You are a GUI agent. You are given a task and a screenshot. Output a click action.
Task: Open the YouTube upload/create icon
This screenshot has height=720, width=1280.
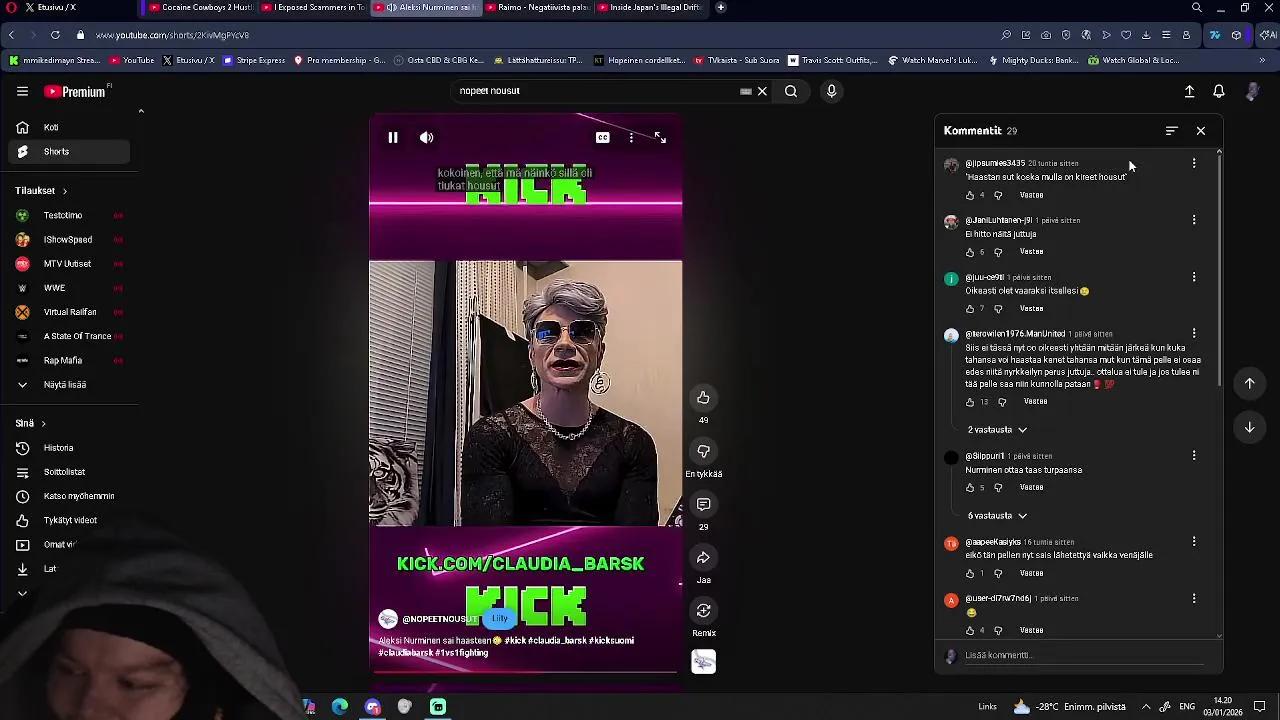click(1189, 91)
